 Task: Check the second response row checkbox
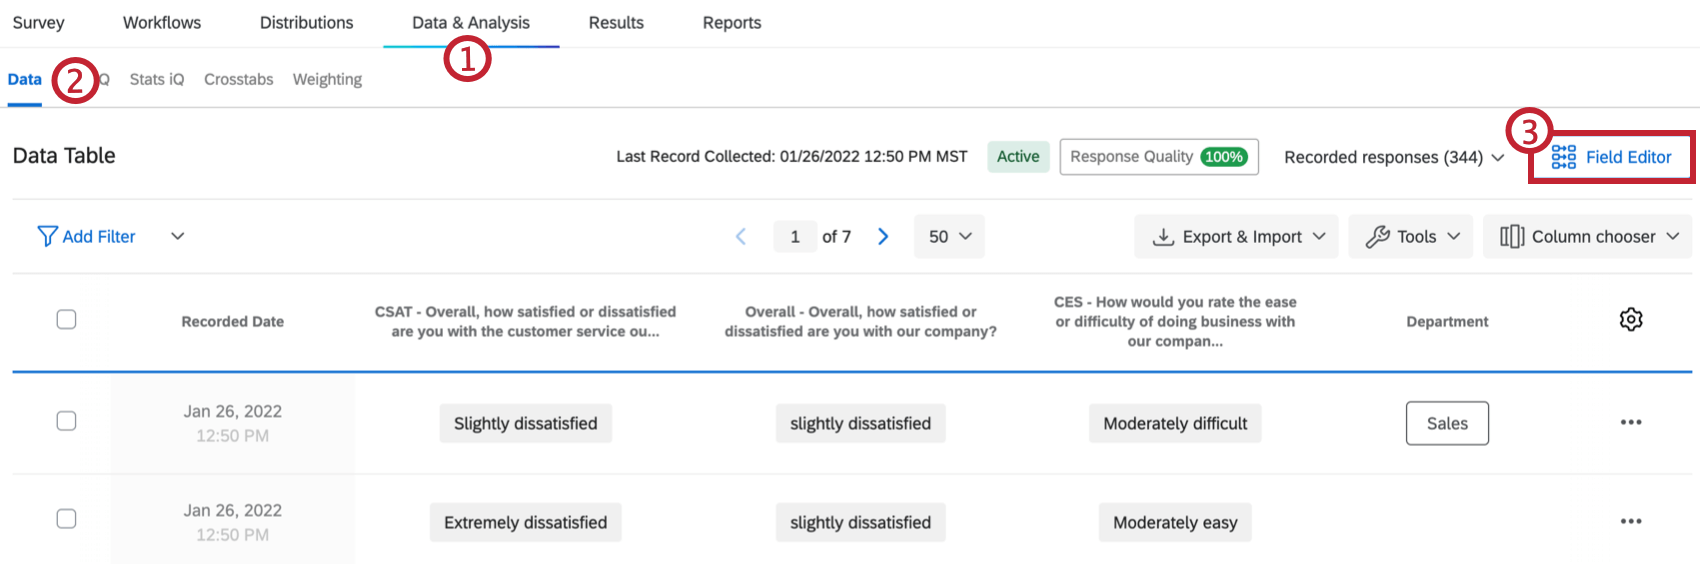66,519
